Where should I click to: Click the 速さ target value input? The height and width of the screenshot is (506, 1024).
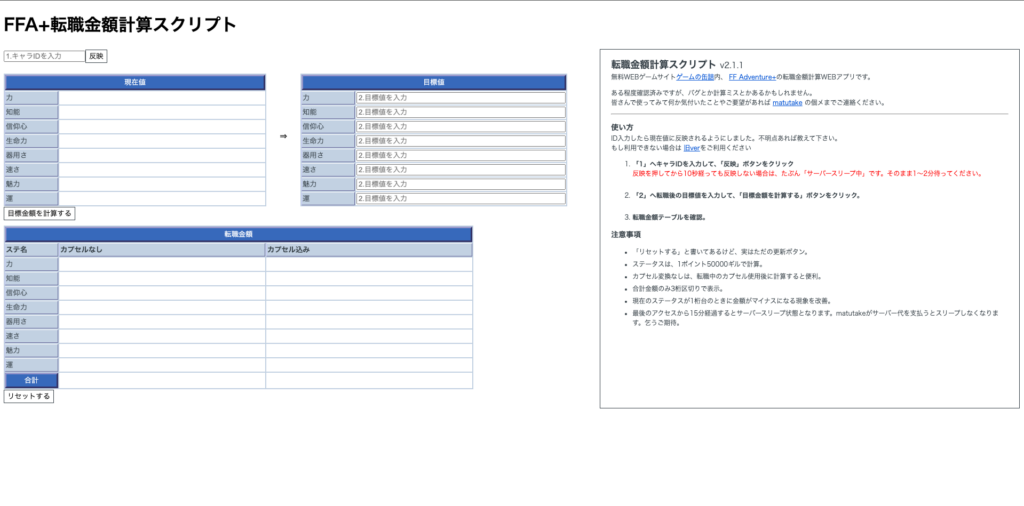(x=460, y=170)
